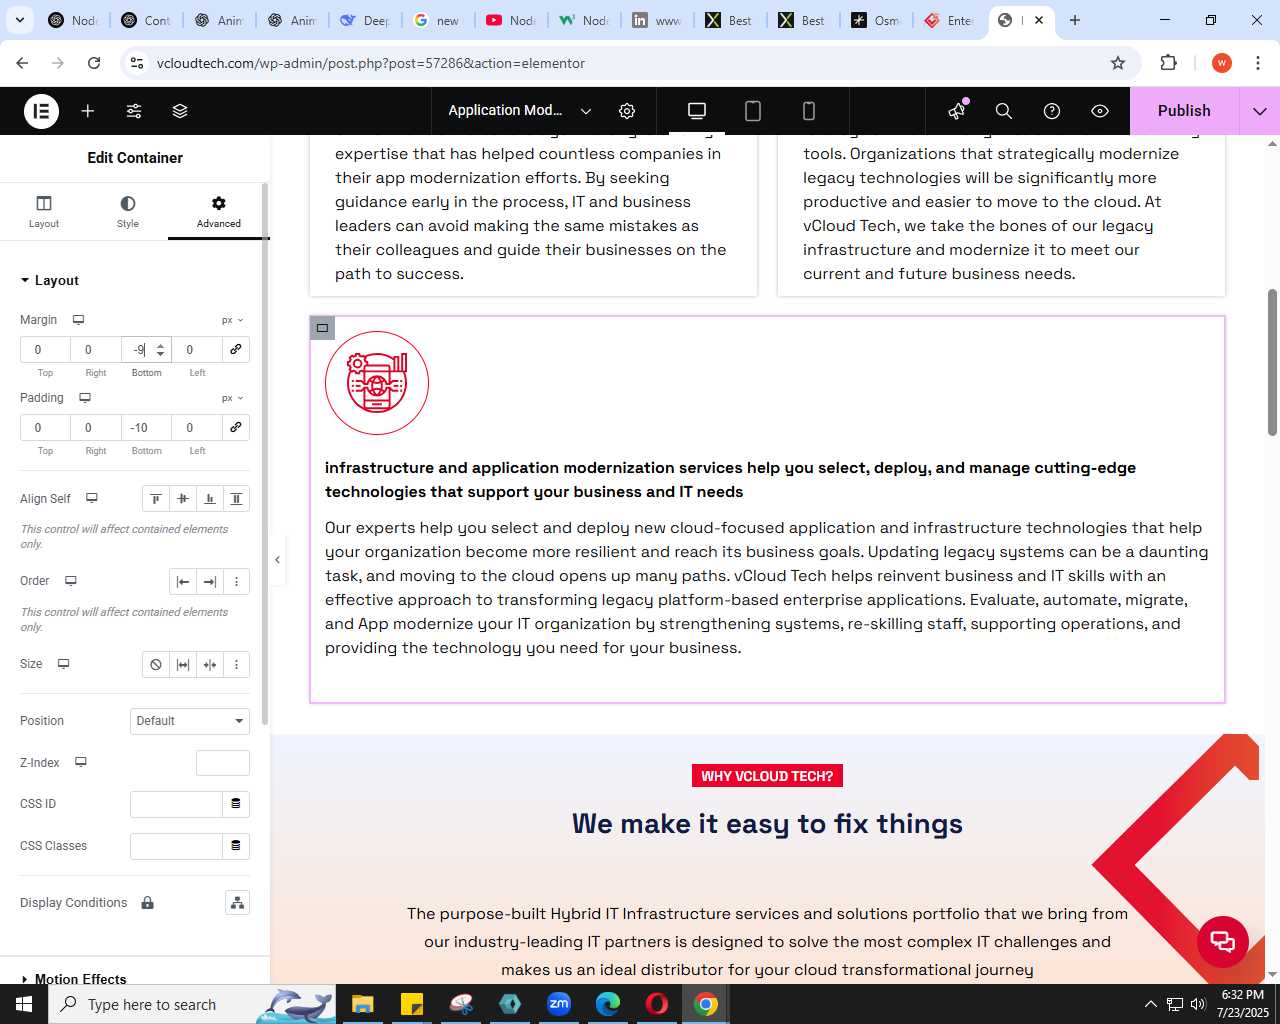Set Align Self to Center
Screen dimensions: 1280x1024
(x=183, y=498)
